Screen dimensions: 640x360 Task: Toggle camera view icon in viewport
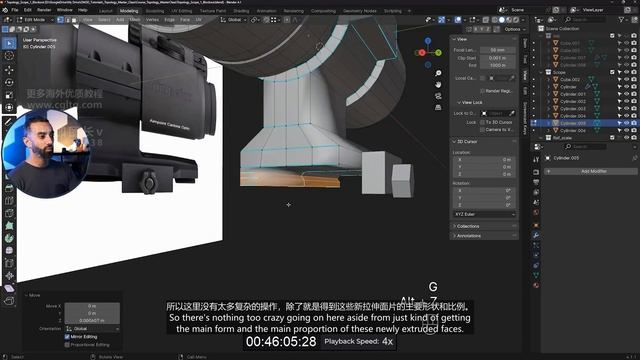point(438,96)
